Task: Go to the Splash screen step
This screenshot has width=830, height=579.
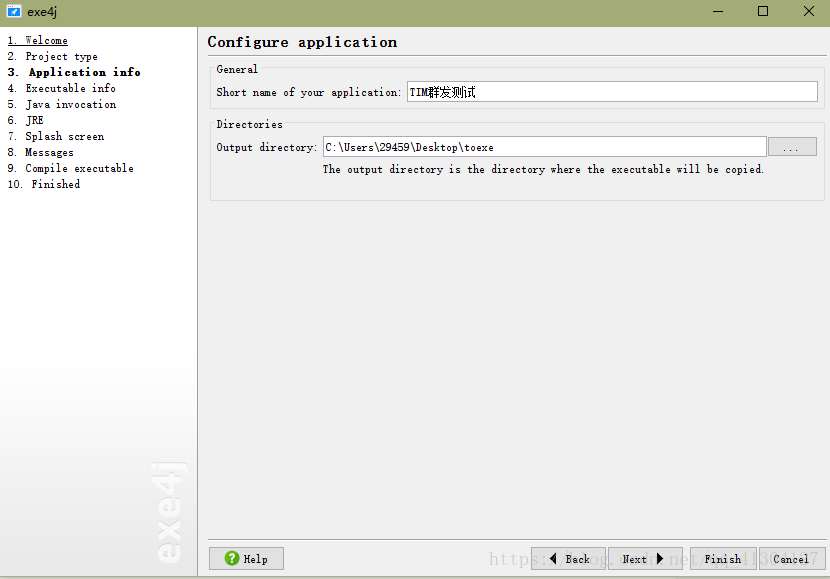Action: pyautogui.click(x=56, y=136)
